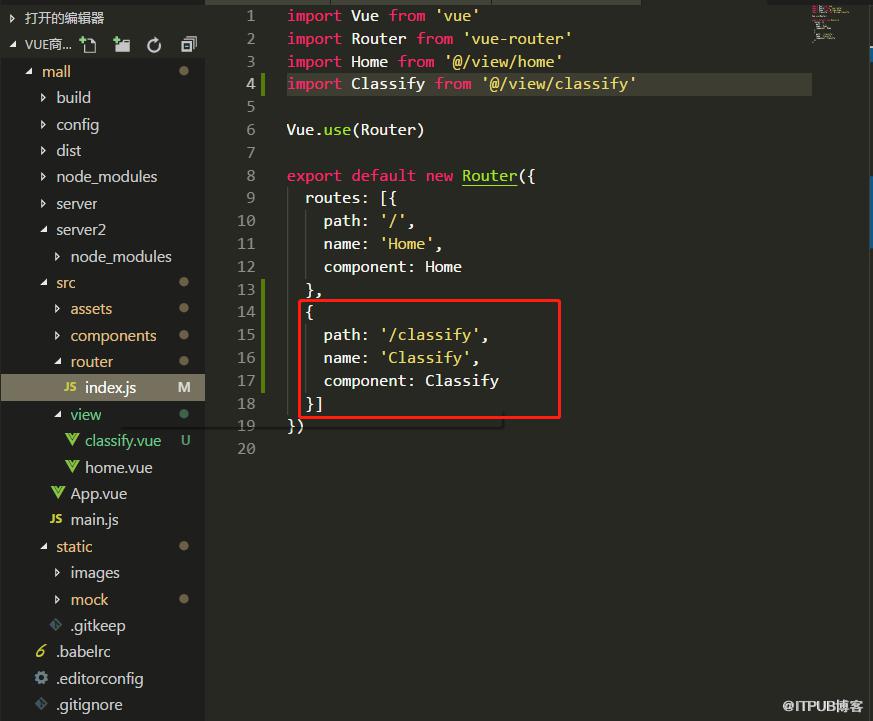
Task: Collapse all folders in explorer
Action: 189,45
